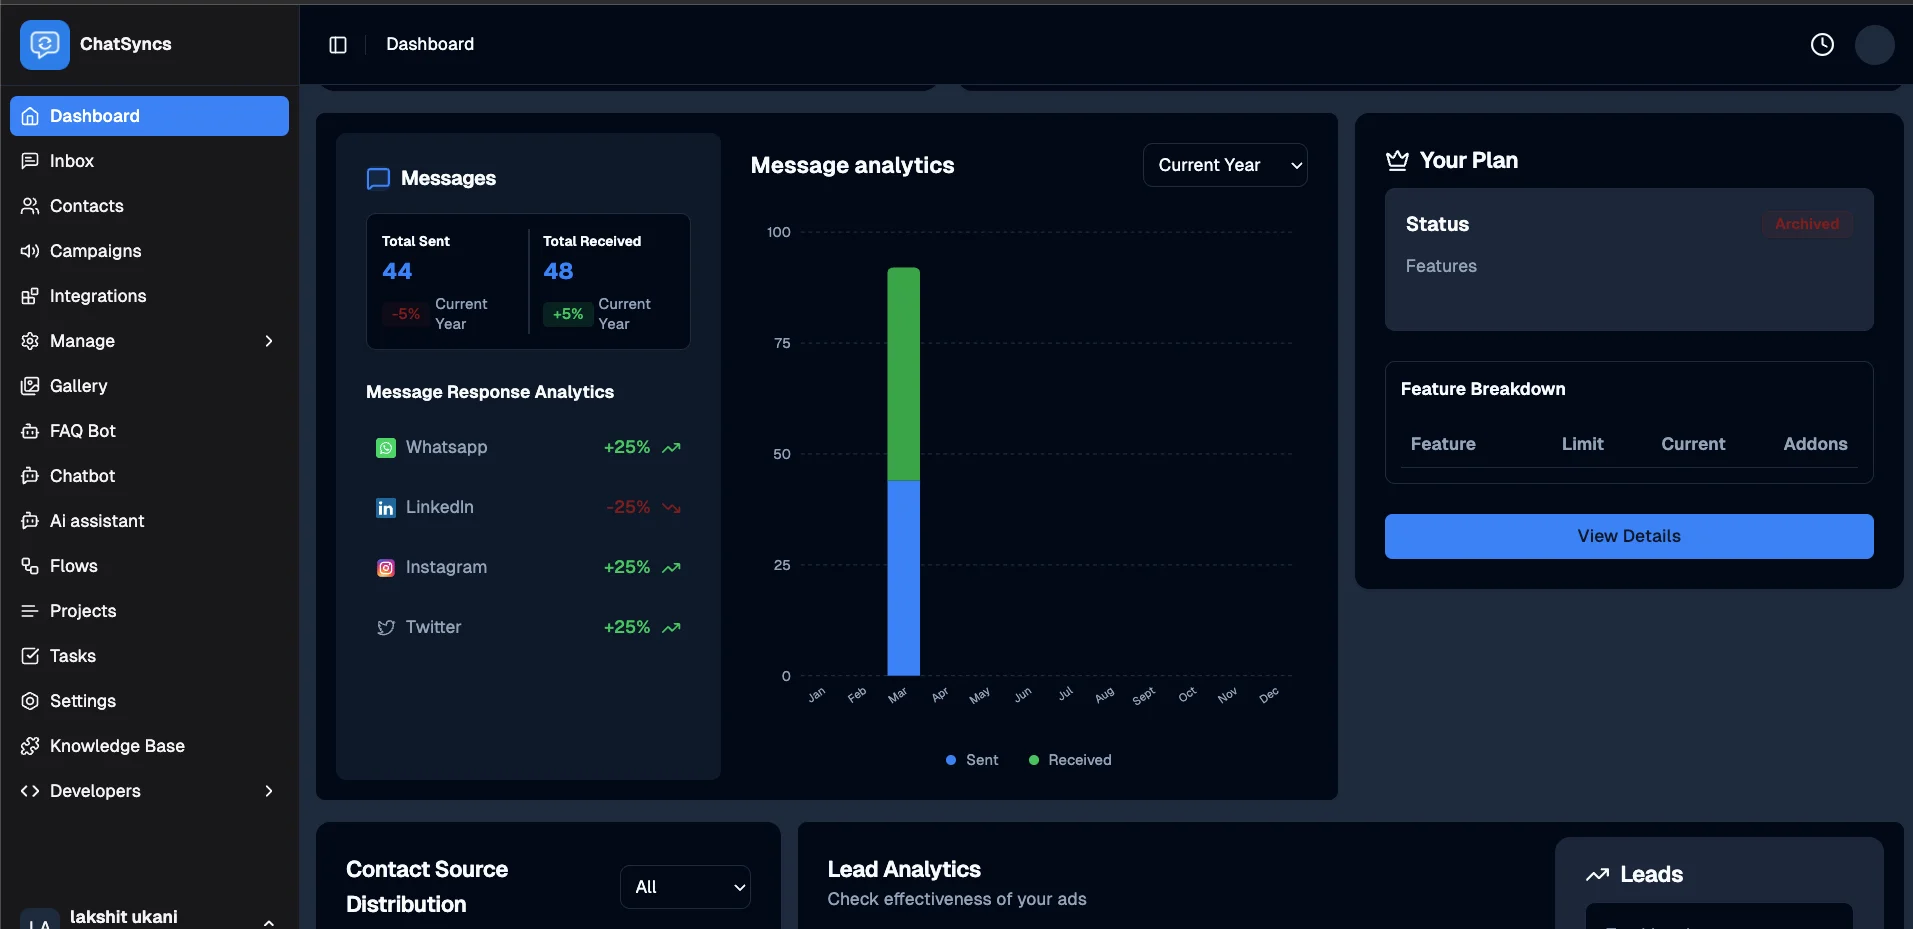Click the chat bubble icon beside Messages

(377, 178)
